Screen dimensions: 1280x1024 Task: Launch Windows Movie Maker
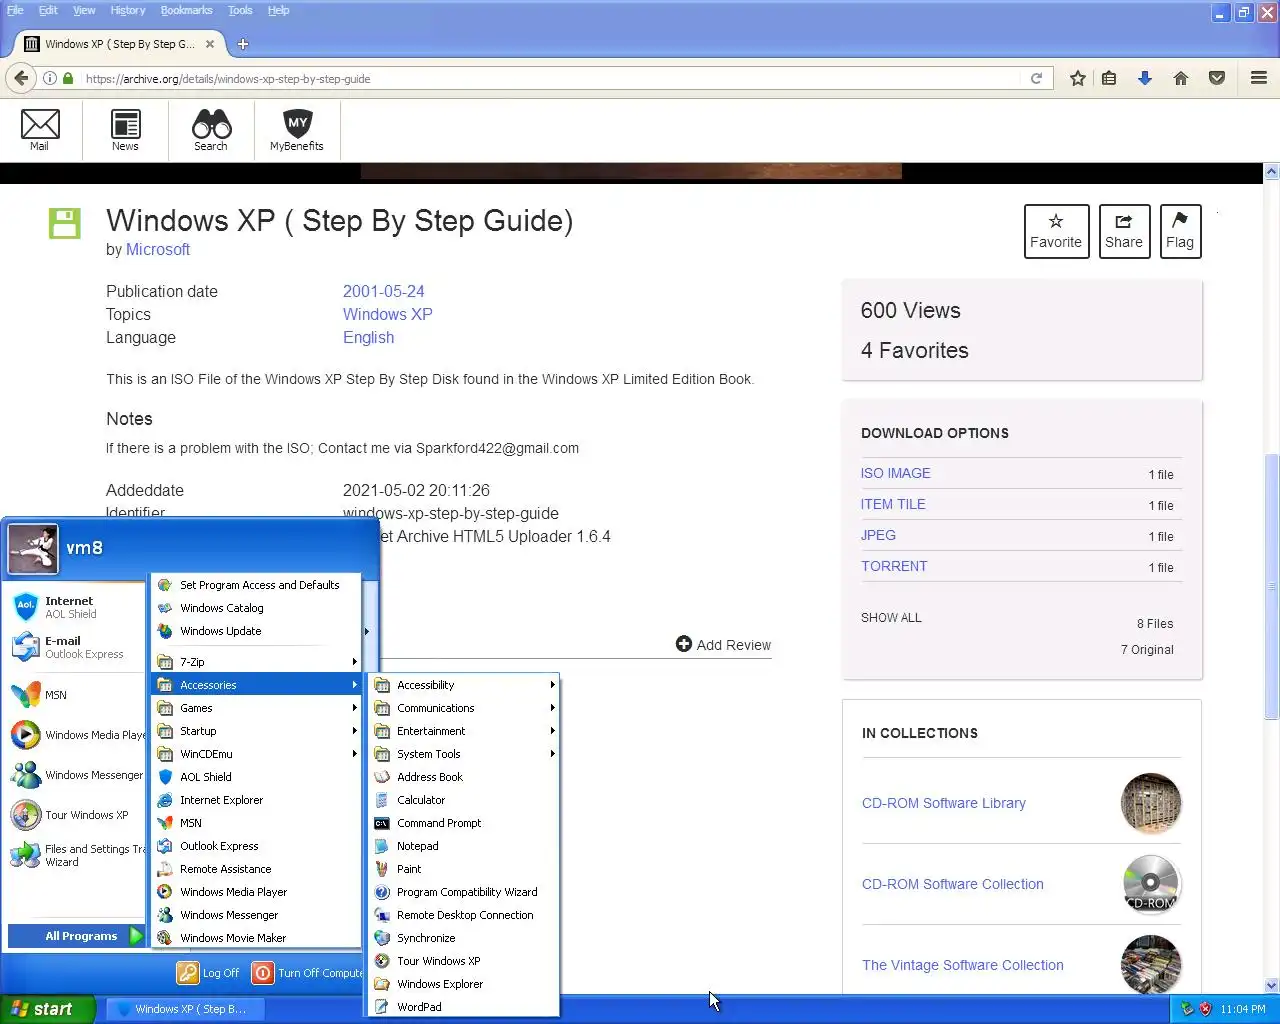point(257,938)
